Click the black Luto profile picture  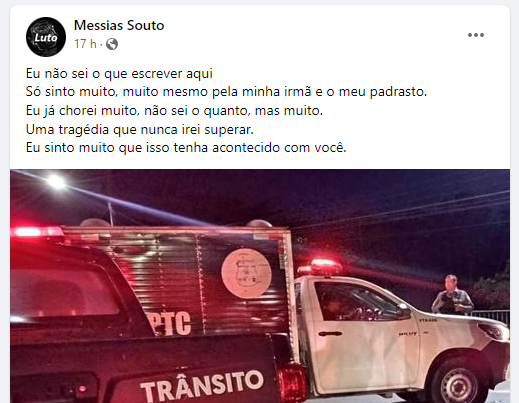(x=46, y=37)
